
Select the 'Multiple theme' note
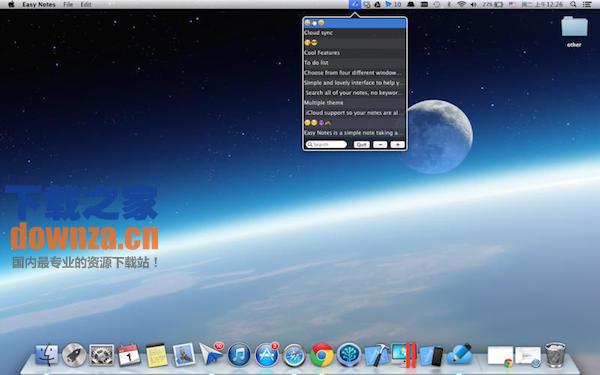click(354, 103)
